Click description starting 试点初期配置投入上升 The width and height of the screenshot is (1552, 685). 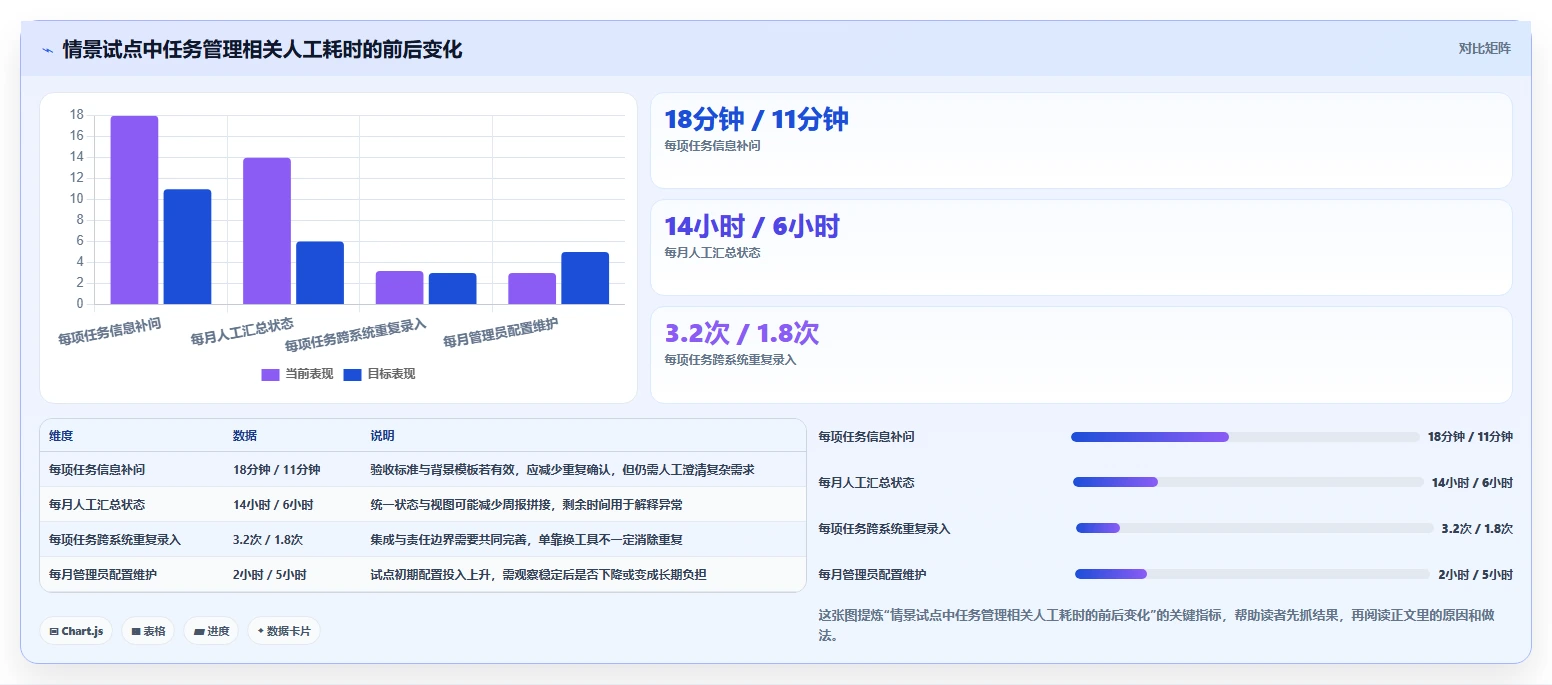tap(538, 575)
